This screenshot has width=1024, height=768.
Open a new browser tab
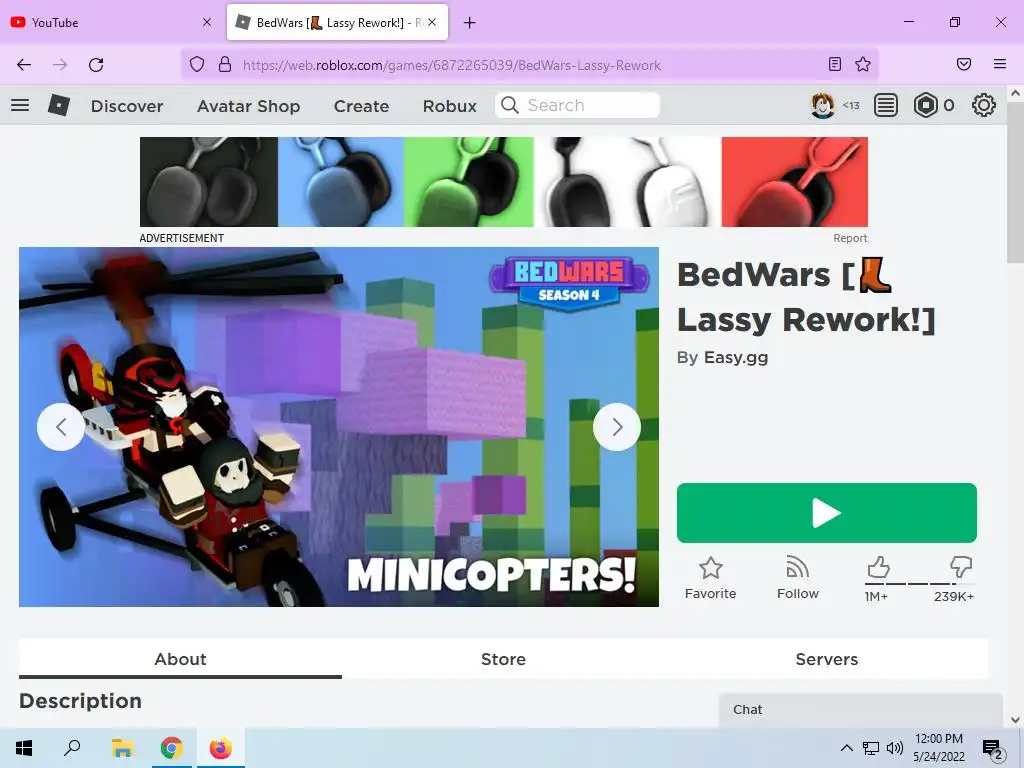[x=469, y=23]
